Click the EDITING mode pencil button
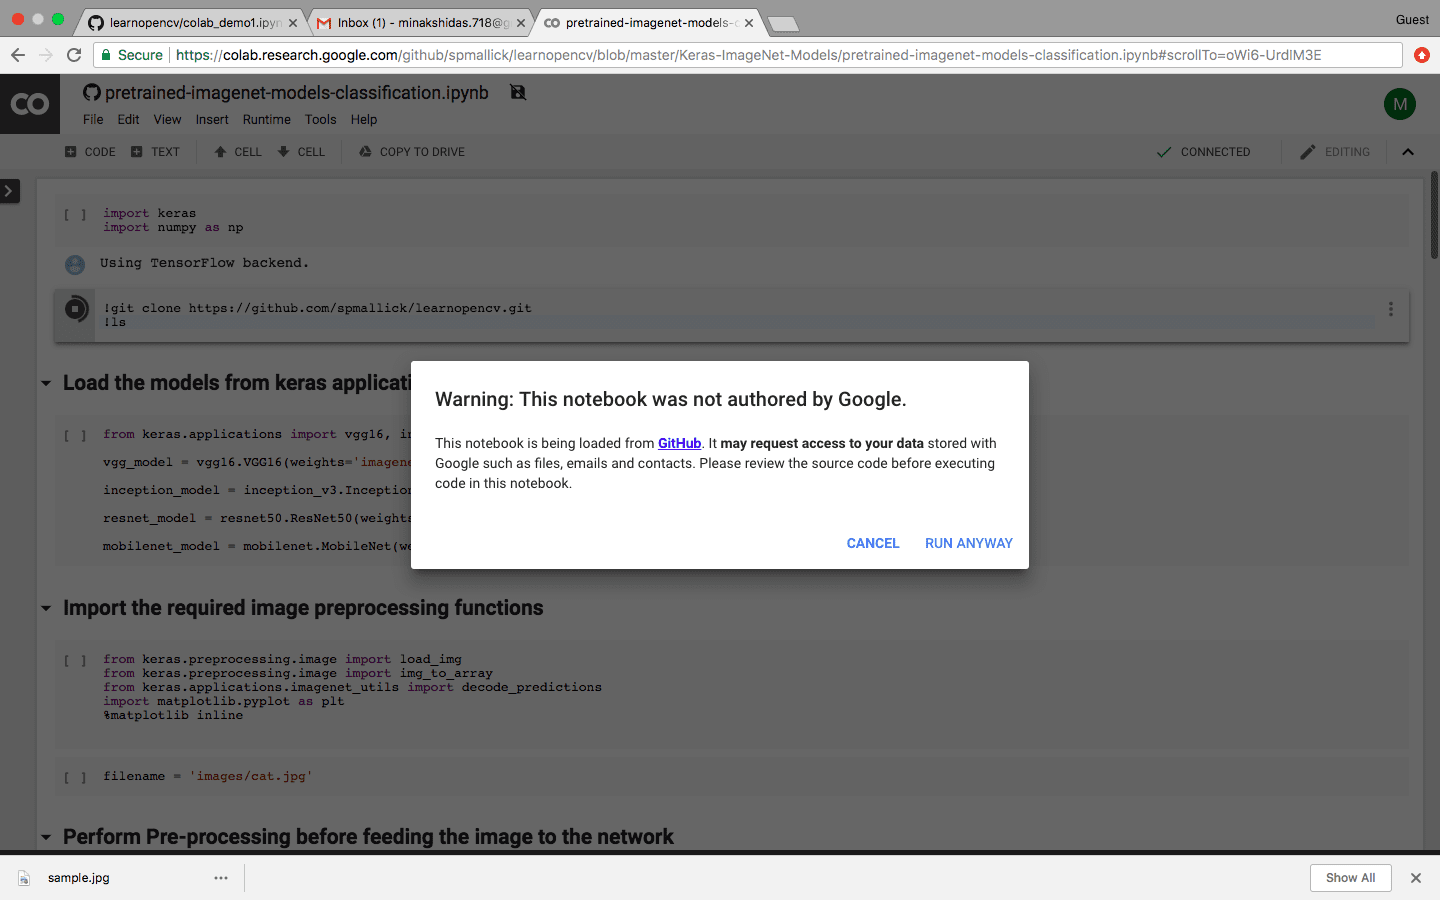Viewport: 1440px width, 900px height. 1335,152
